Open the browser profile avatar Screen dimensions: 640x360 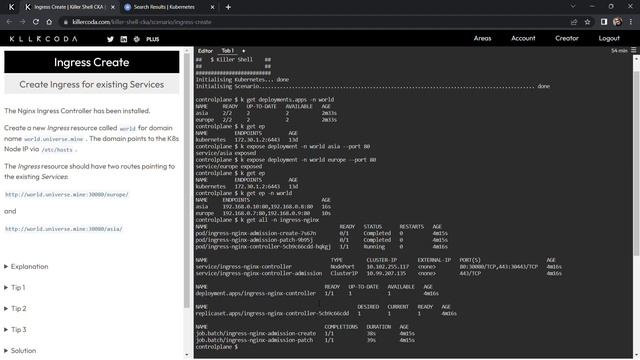click(x=618, y=22)
